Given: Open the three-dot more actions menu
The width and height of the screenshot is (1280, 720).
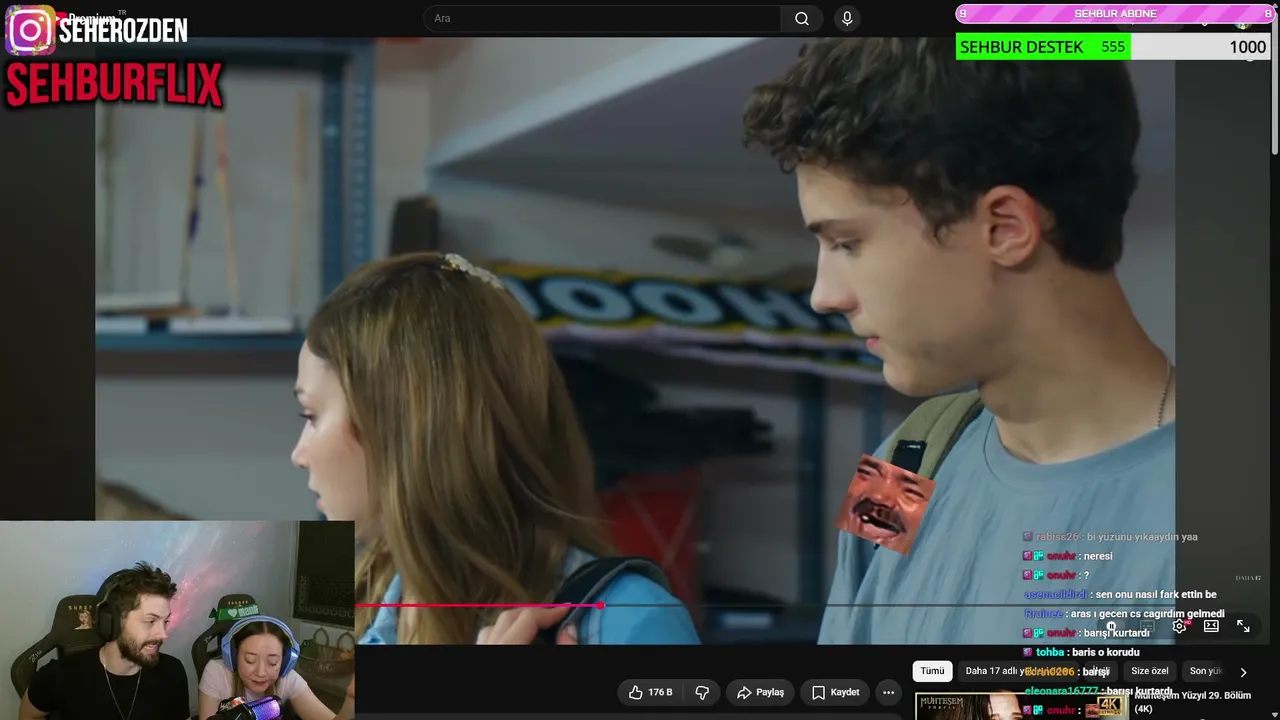Looking at the screenshot, I should point(888,692).
